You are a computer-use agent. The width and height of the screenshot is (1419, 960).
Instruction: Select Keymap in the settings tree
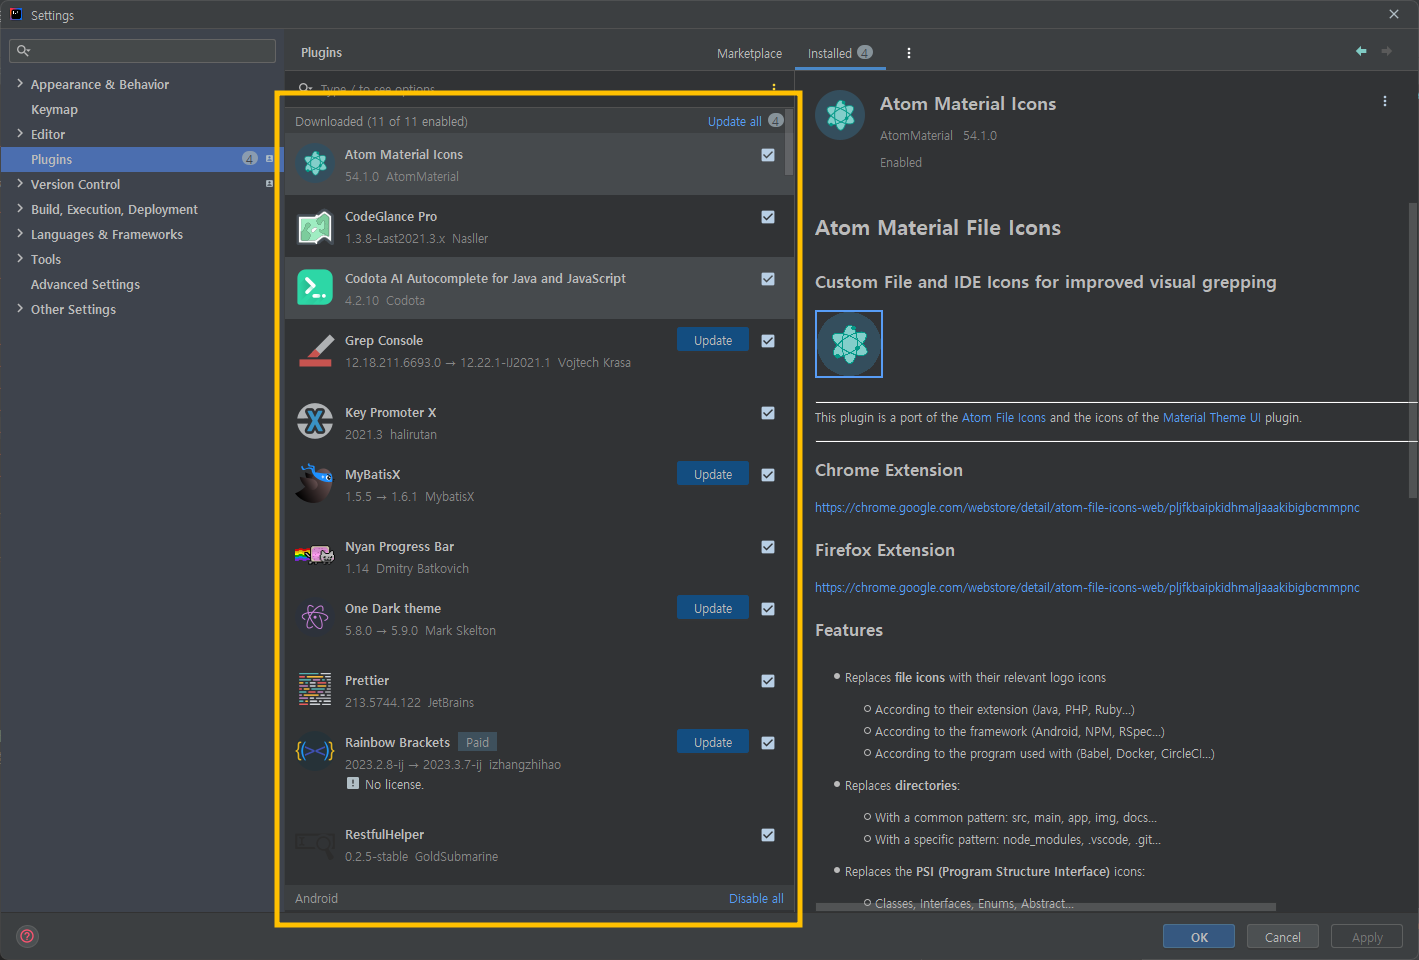[x=54, y=109]
